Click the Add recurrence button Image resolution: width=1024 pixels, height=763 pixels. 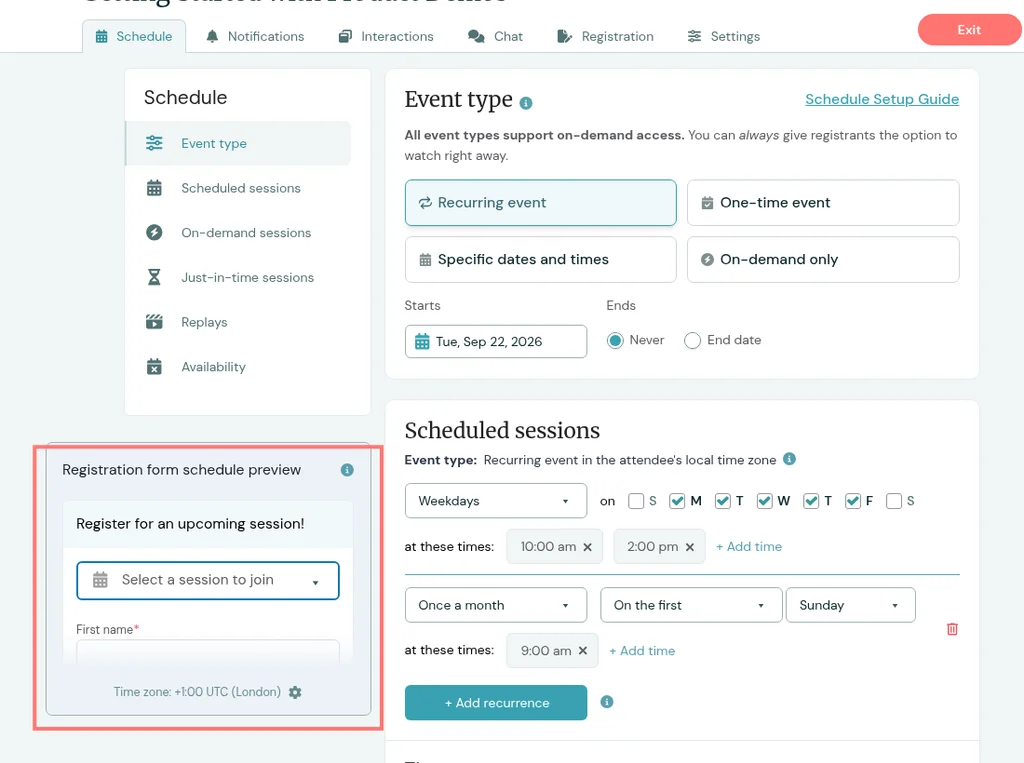pos(496,703)
